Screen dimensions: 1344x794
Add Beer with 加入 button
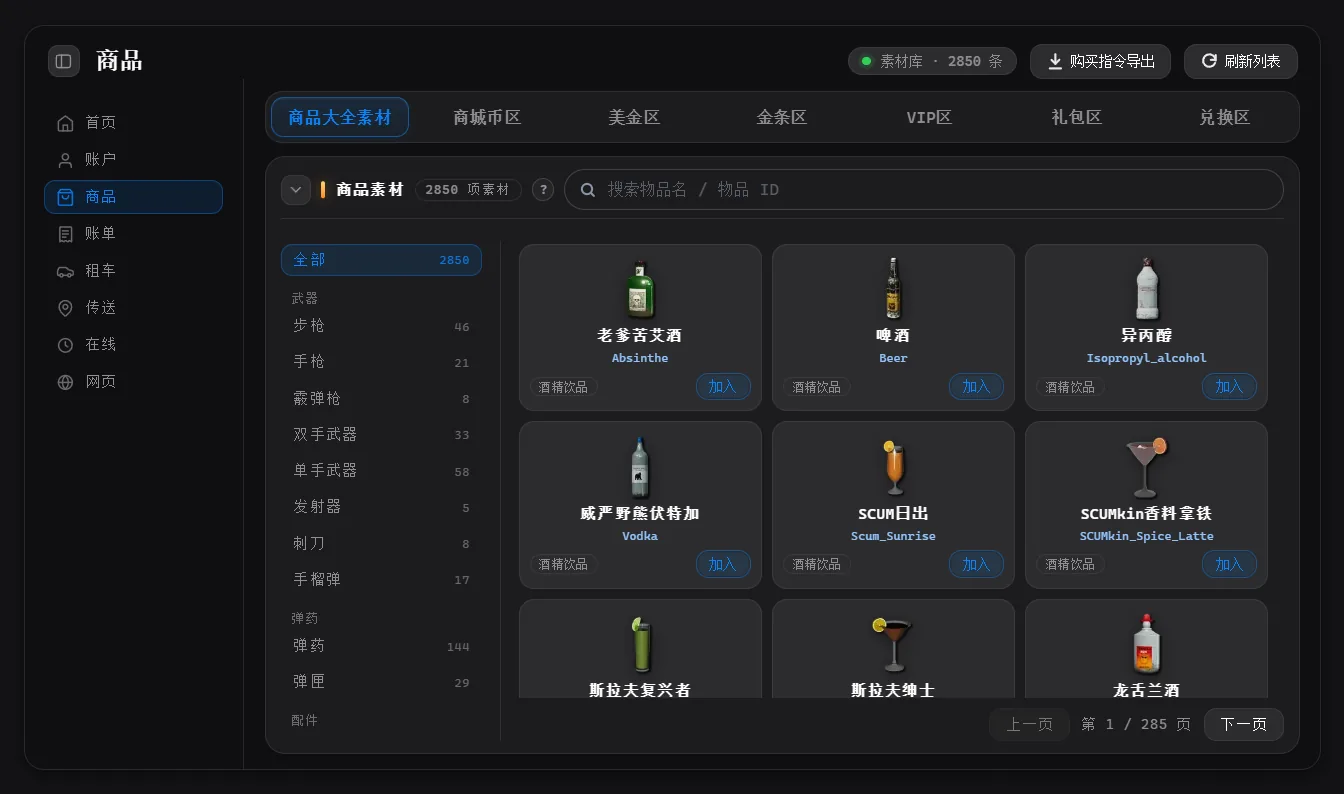[x=976, y=386]
